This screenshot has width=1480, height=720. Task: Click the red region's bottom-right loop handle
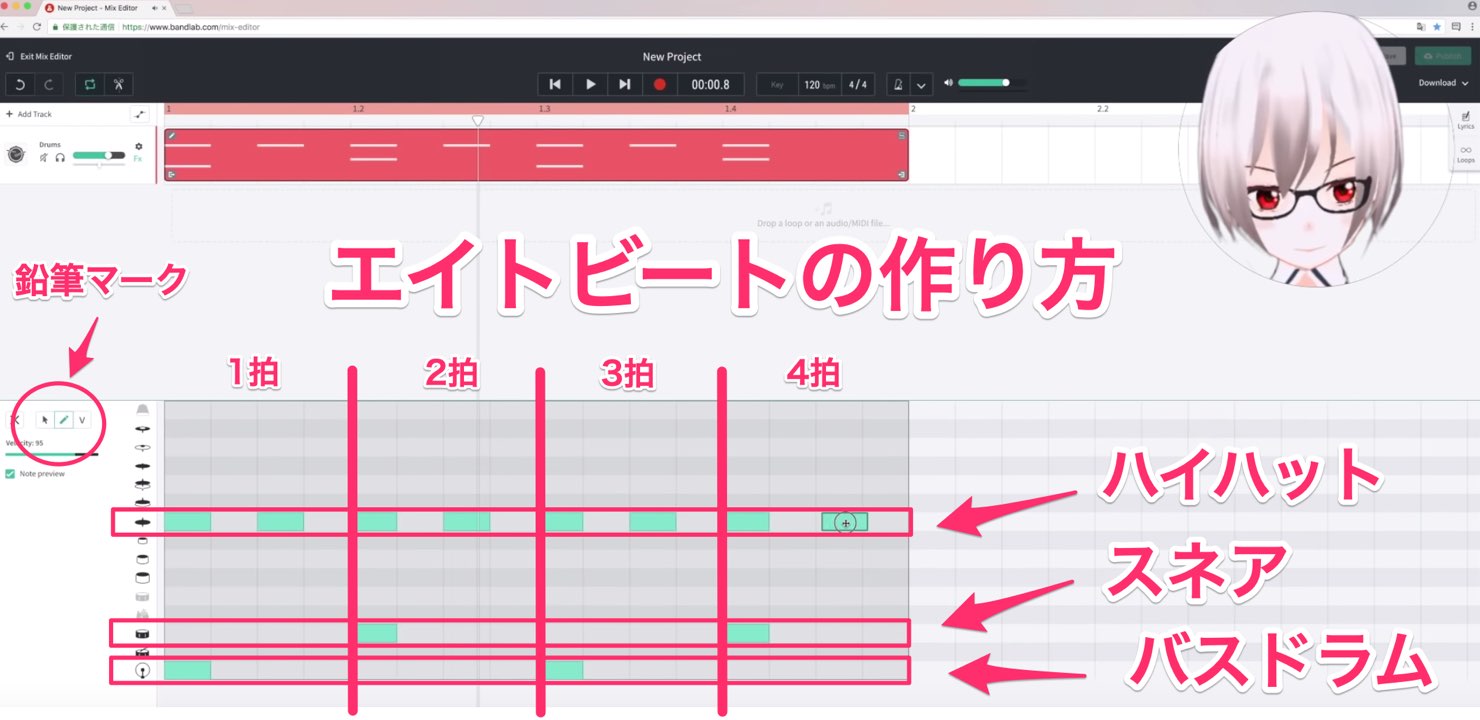tap(902, 175)
